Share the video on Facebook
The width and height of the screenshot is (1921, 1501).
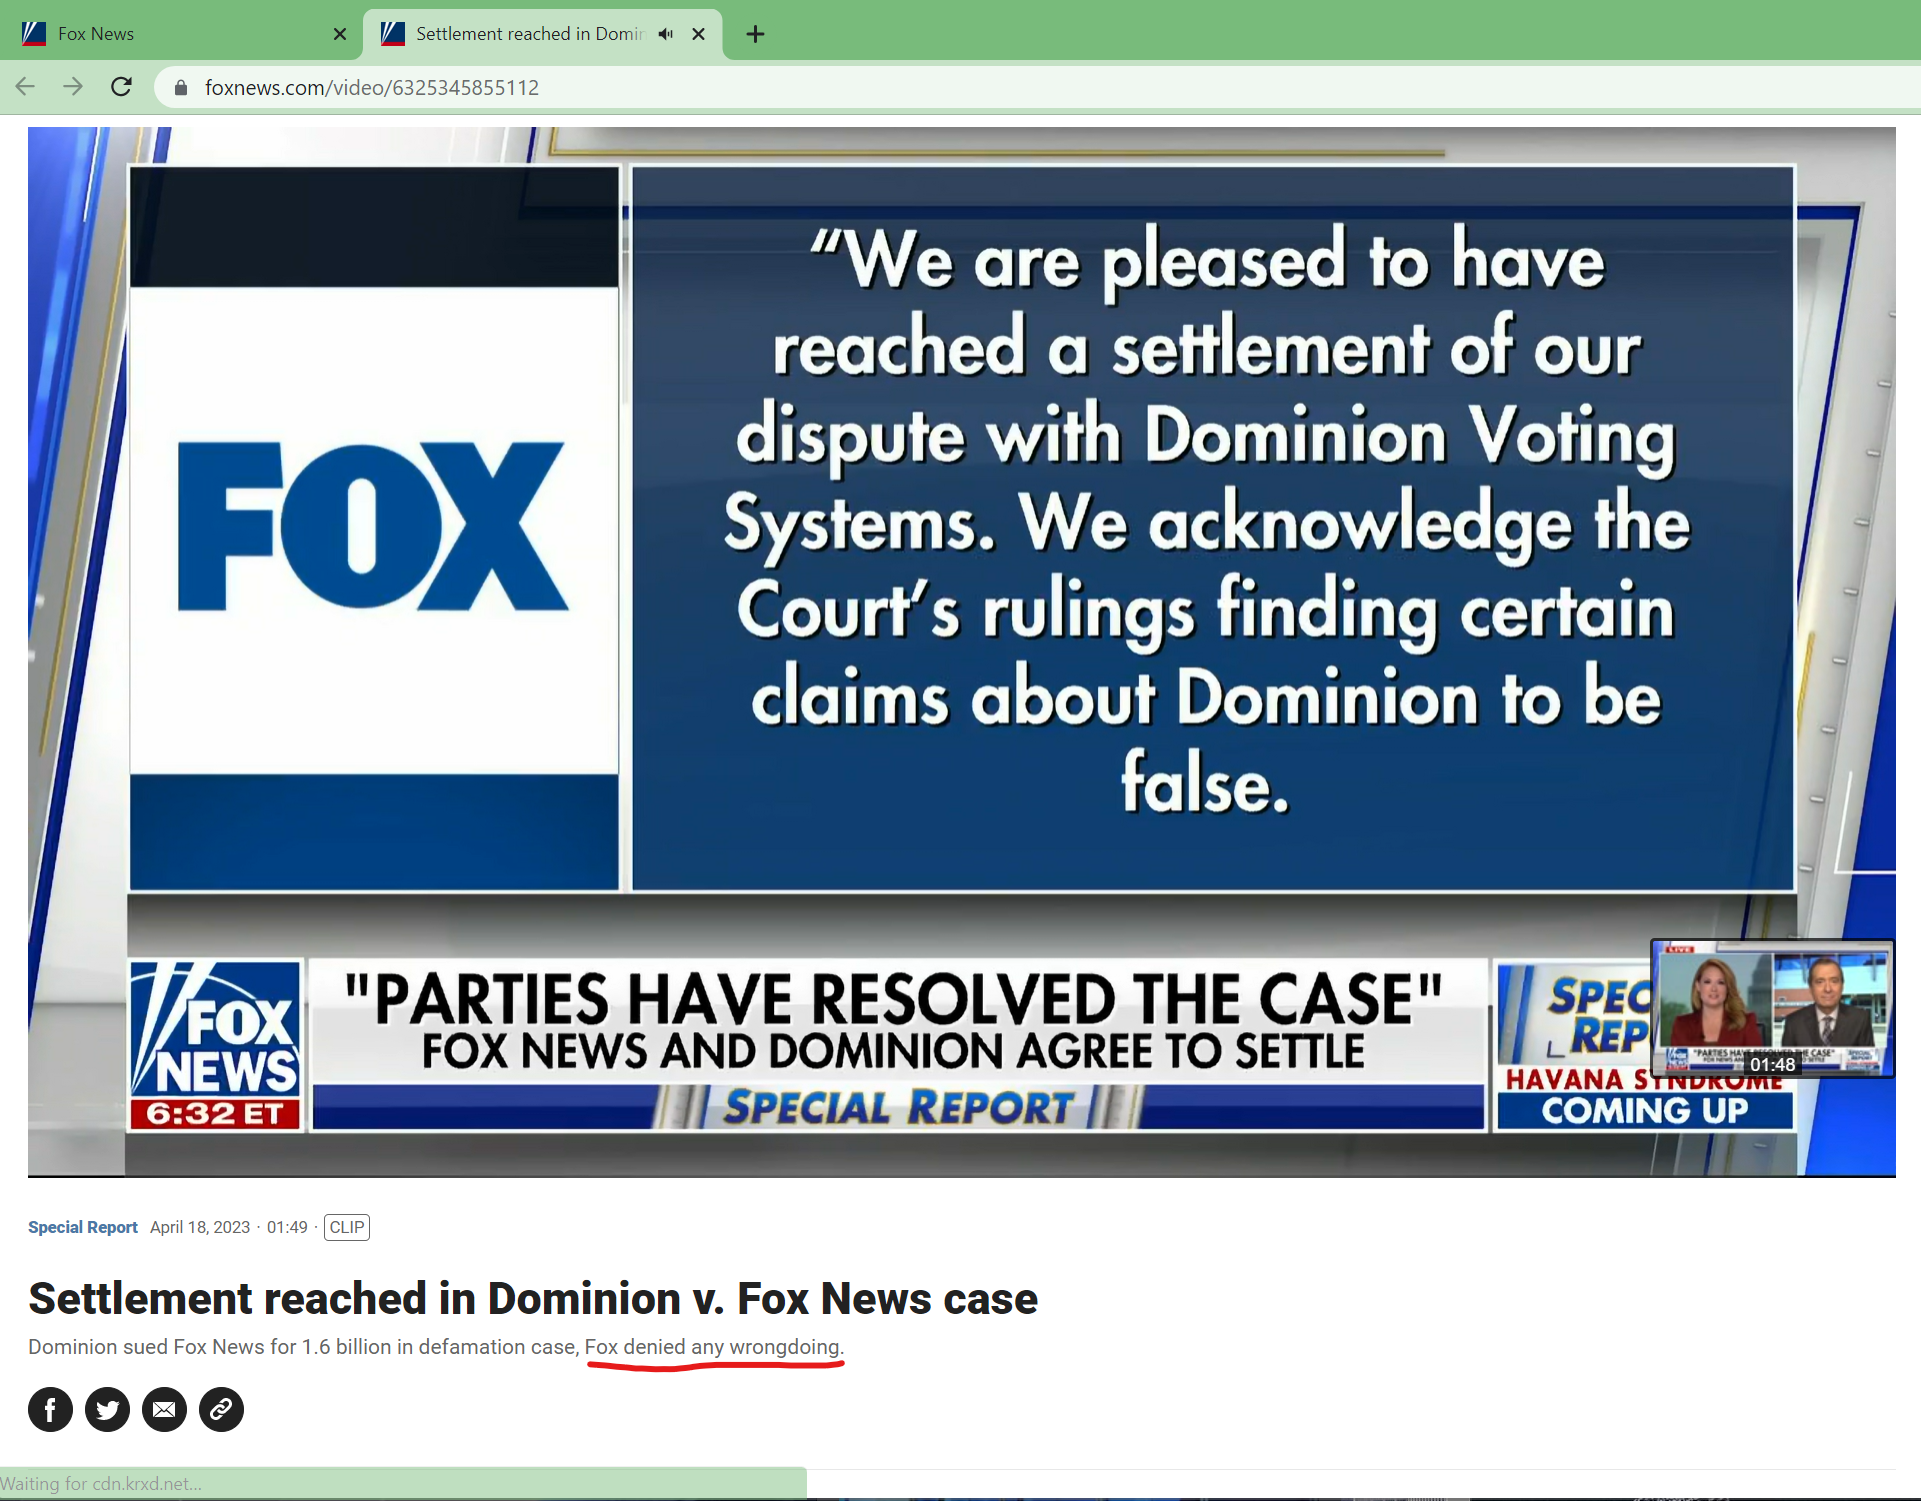pos(50,1410)
